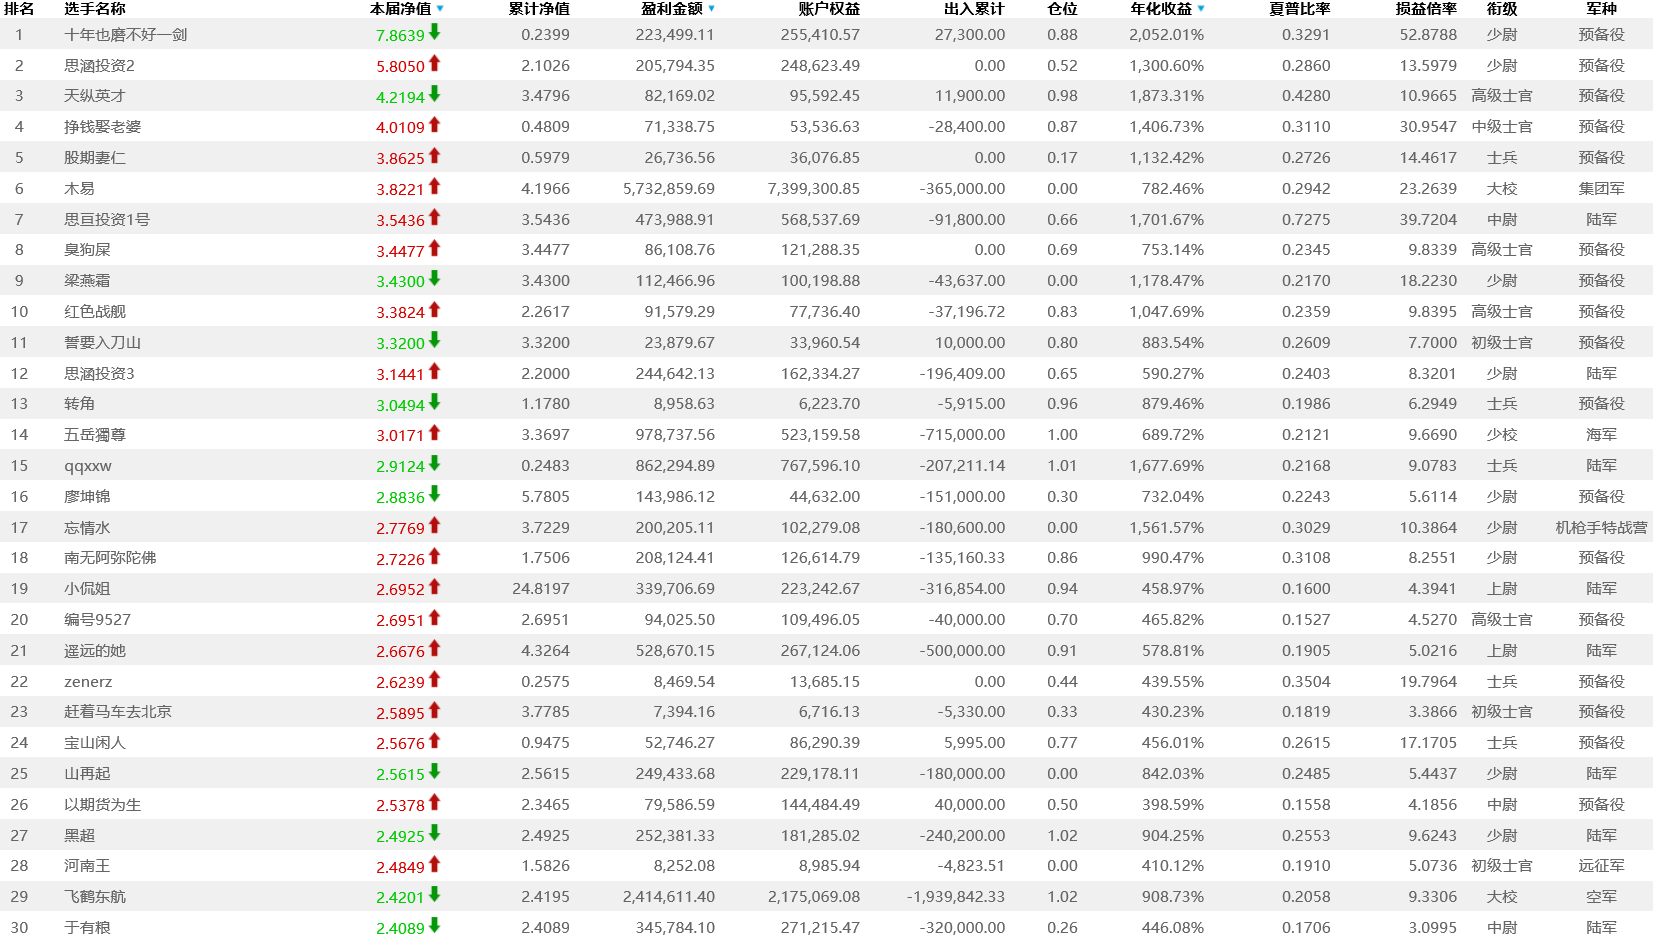Viewport: 1653px width, 942px height.
Task: Click red up arrow for 木易
Action: click(x=435, y=186)
